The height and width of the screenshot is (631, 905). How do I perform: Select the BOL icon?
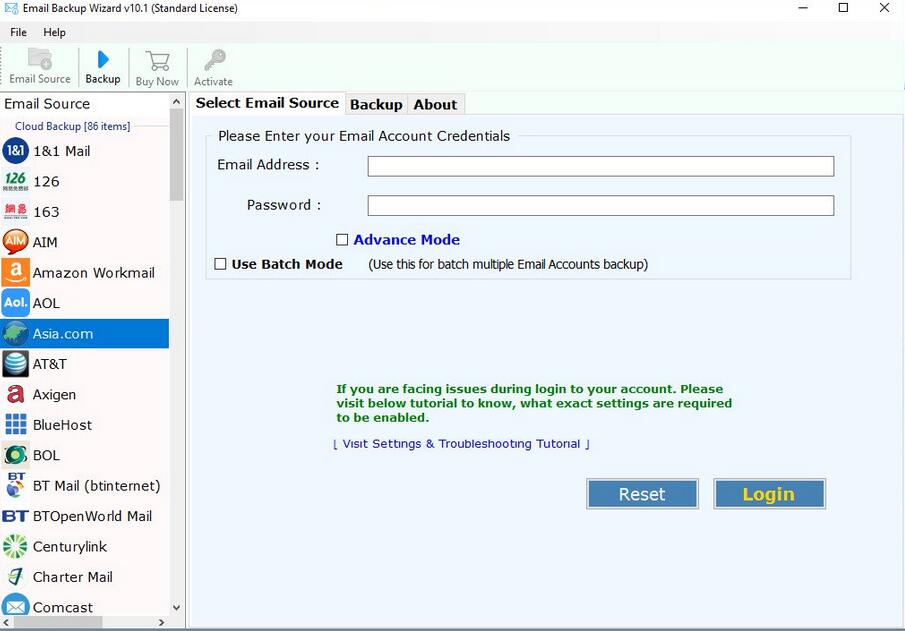(15, 455)
